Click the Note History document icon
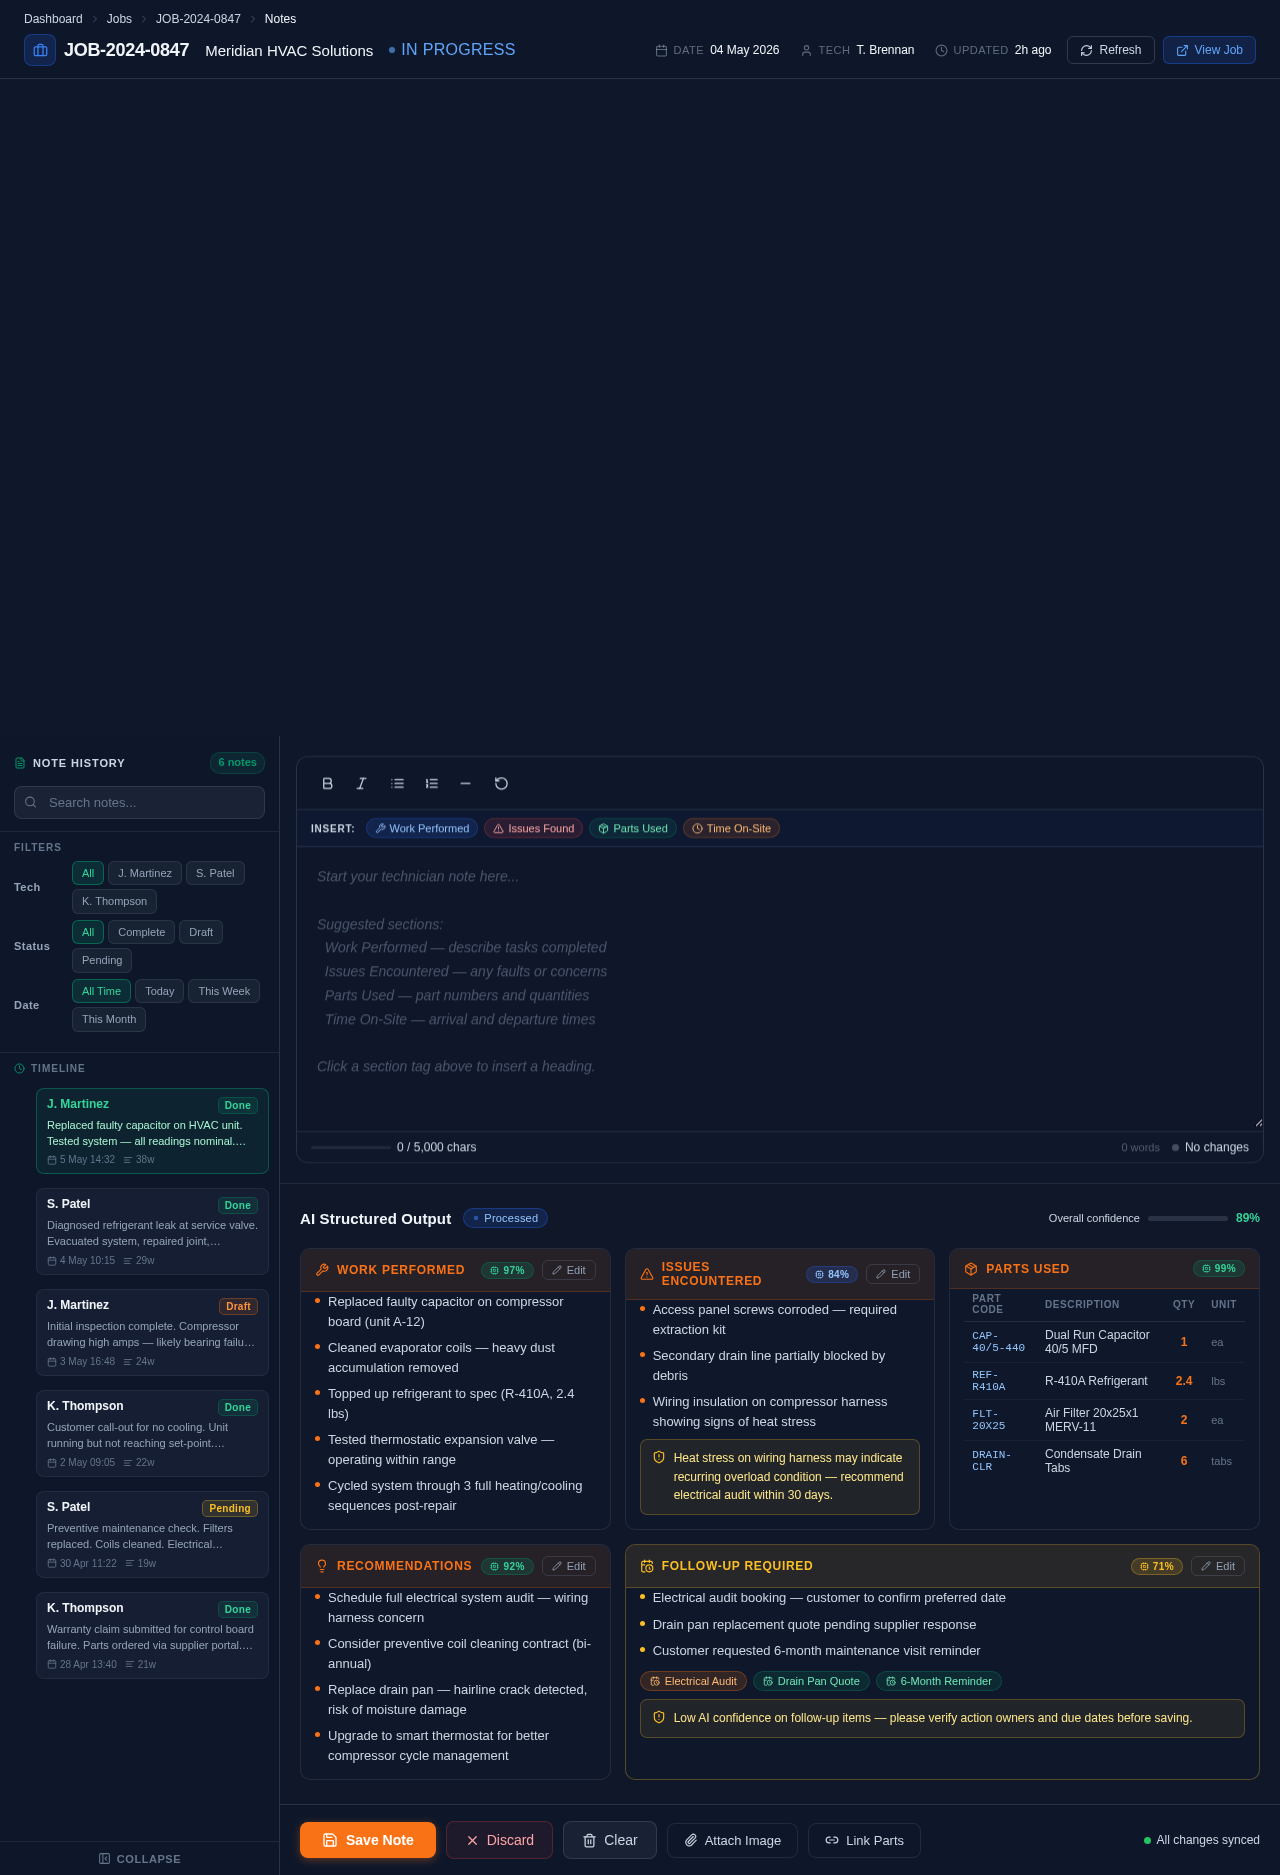1280x1875 pixels. (20, 763)
